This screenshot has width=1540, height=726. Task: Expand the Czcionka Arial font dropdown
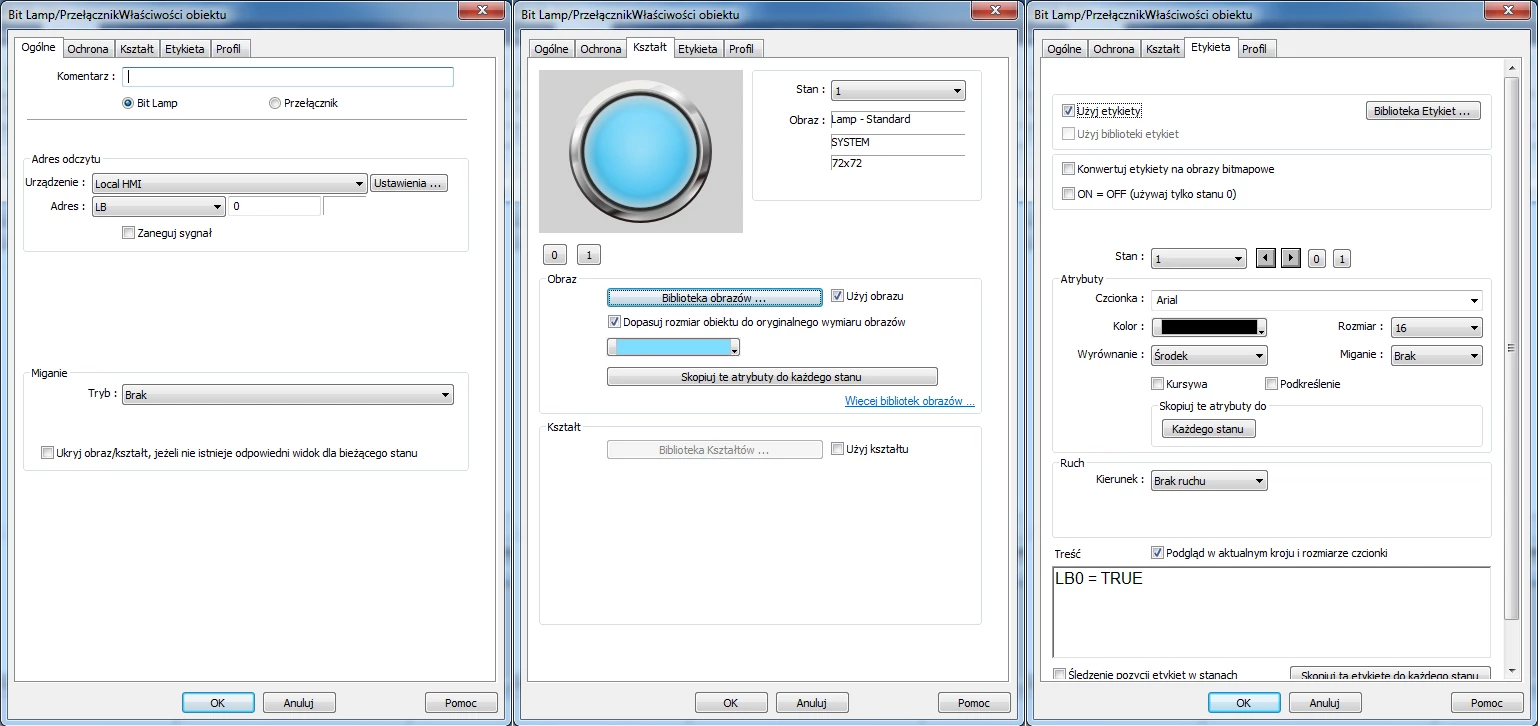click(1316, 300)
